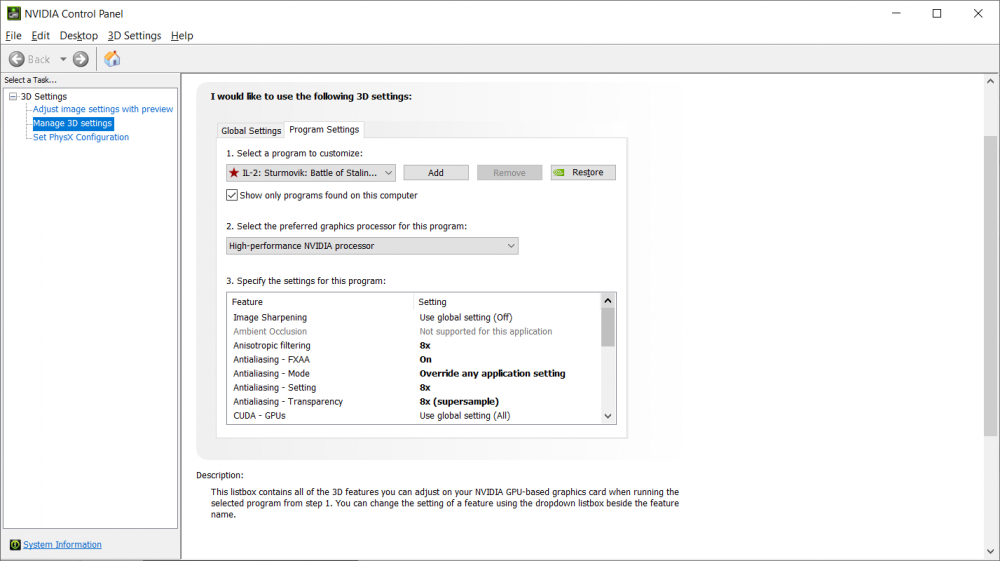Image resolution: width=1000 pixels, height=561 pixels.
Task: Open the 3D Settings menu
Action: (134, 36)
